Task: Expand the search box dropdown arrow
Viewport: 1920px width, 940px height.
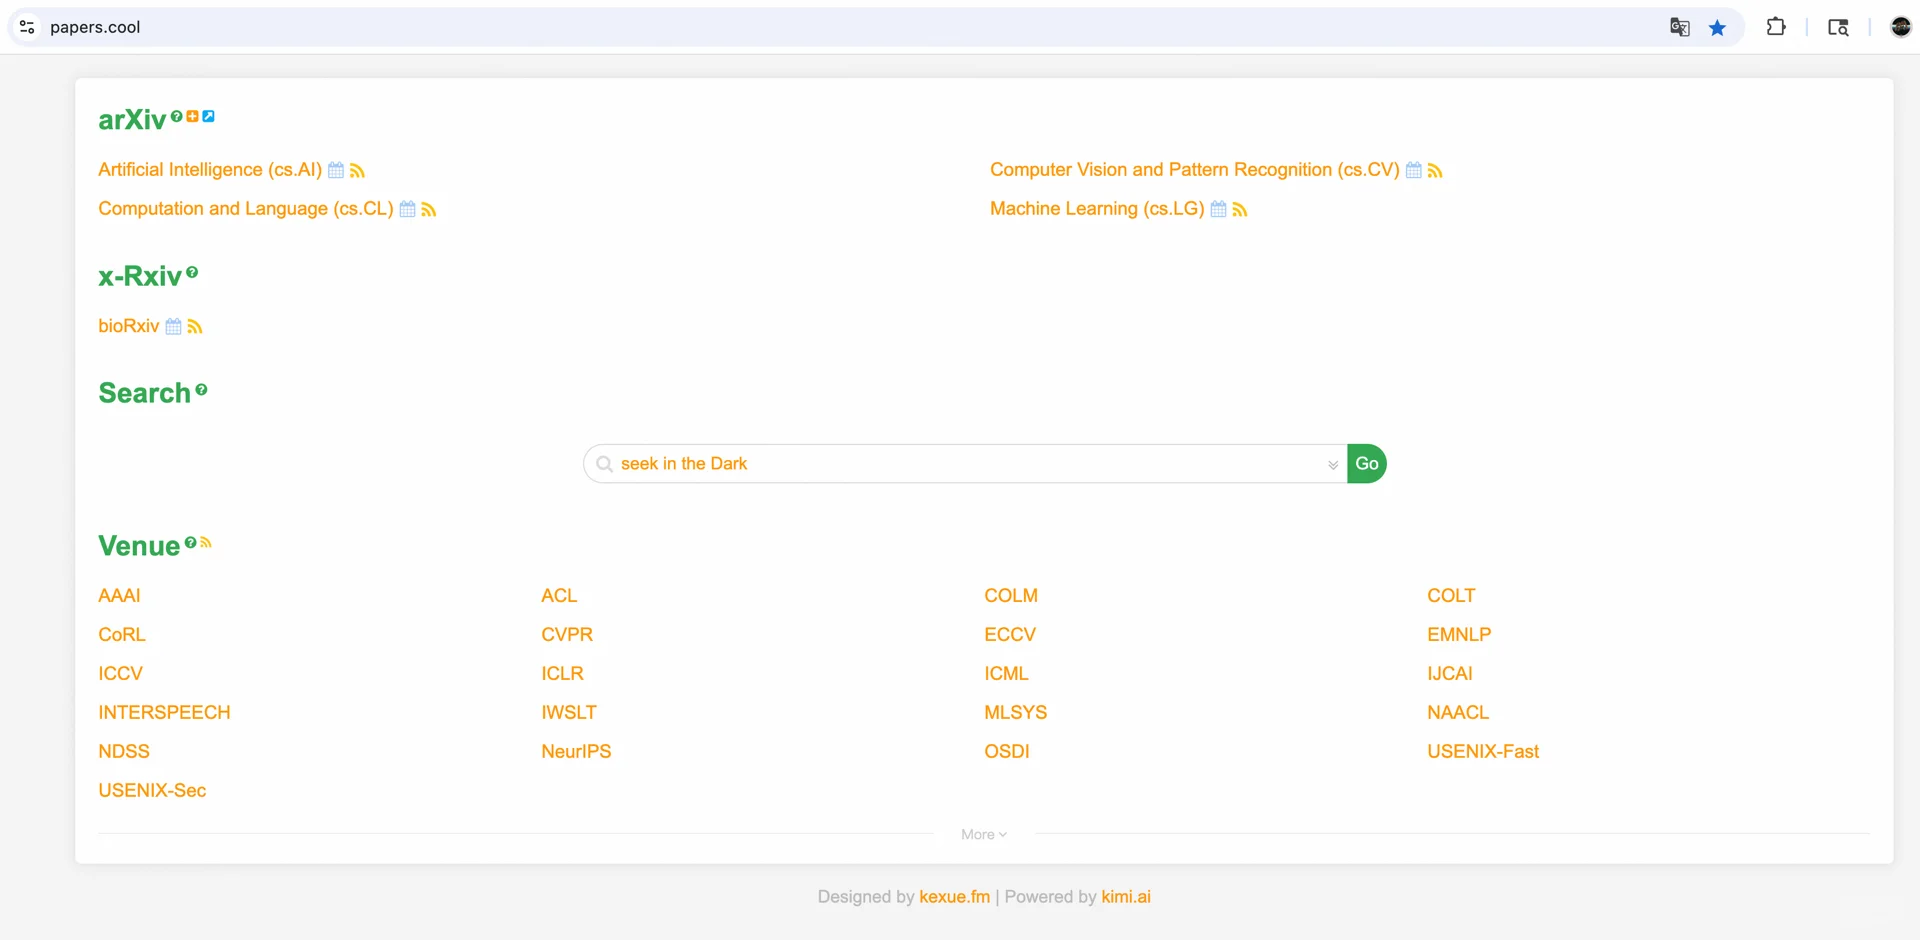Action: (1333, 465)
